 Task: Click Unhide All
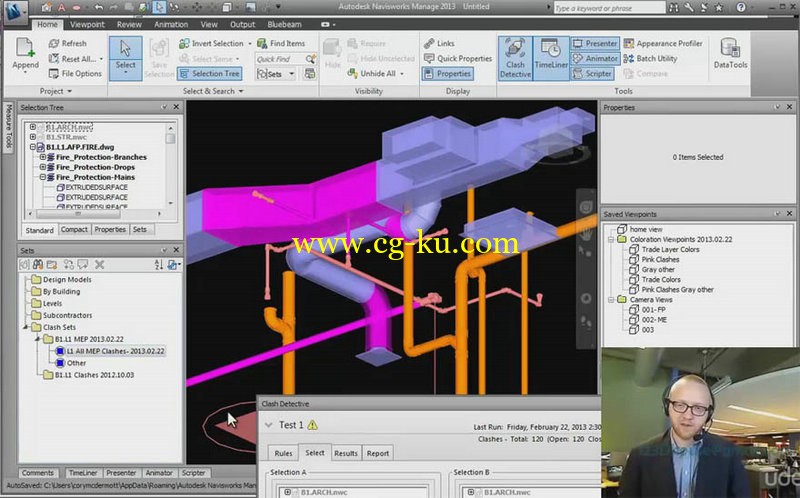pyautogui.click(x=374, y=73)
